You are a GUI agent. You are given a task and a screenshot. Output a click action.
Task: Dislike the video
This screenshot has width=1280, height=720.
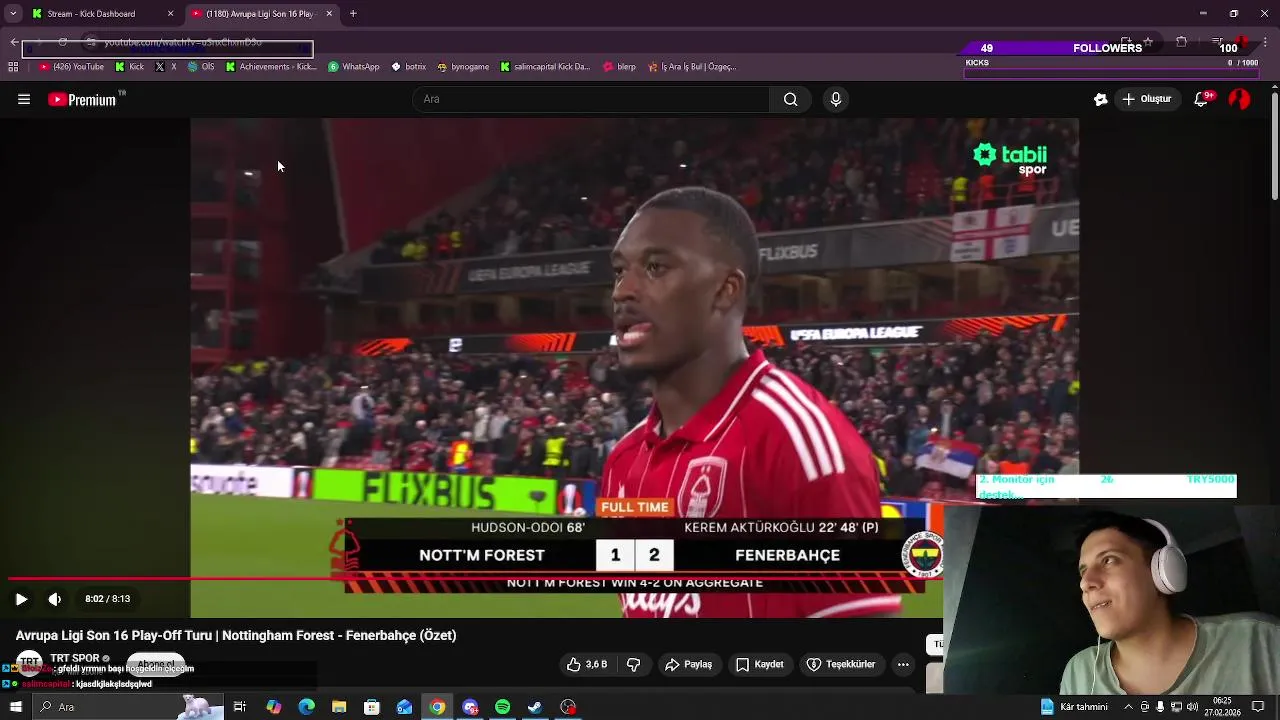tap(633, 664)
